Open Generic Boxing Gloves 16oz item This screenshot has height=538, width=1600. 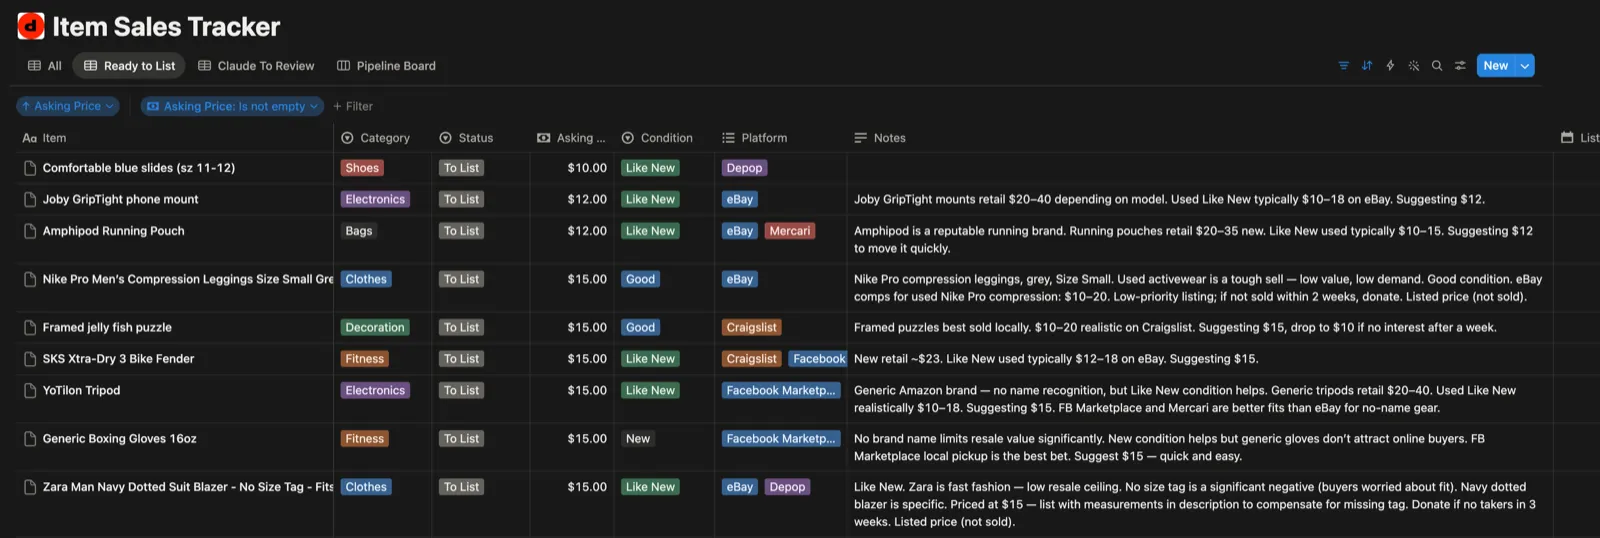coord(119,439)
